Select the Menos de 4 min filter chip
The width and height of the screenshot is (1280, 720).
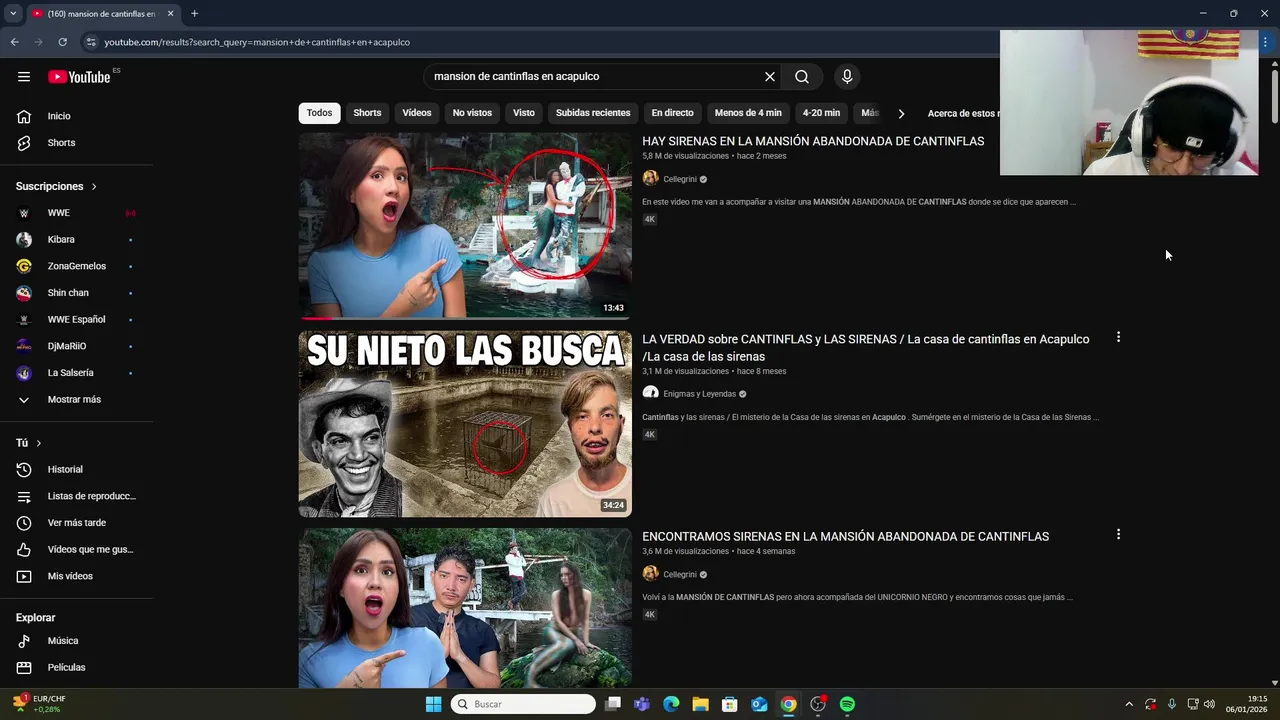tap(748, 113)
